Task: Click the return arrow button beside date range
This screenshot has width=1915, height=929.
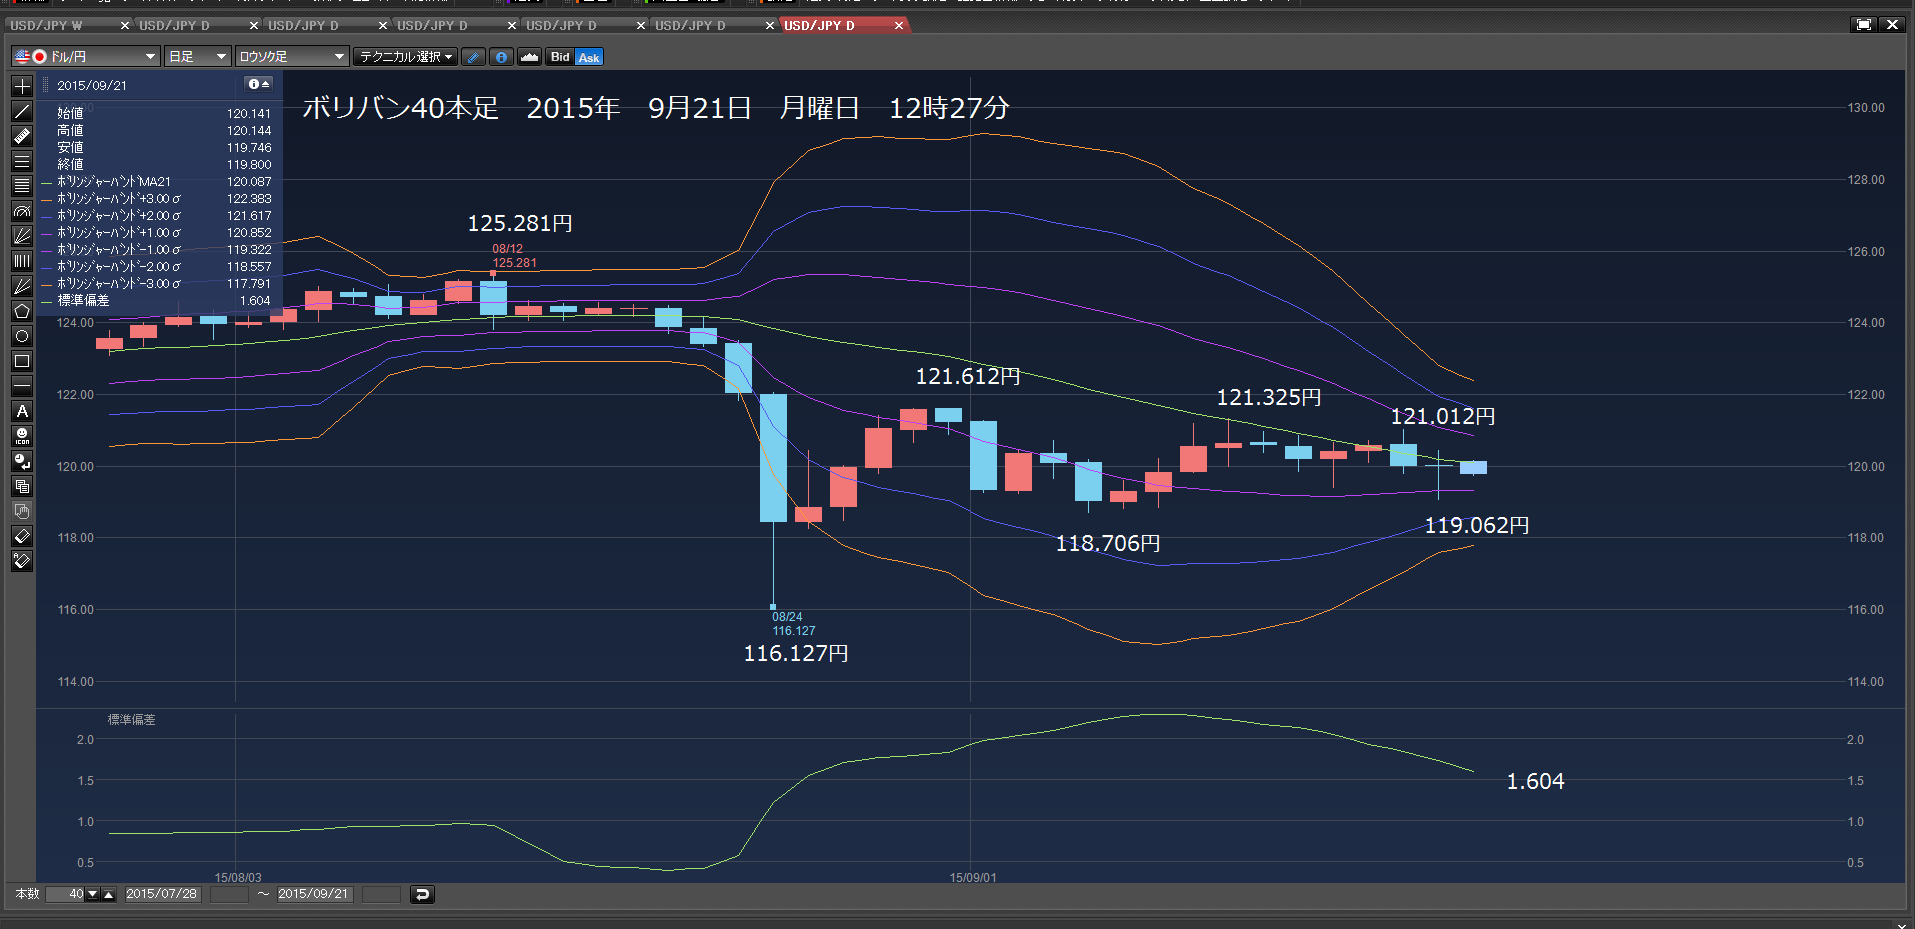Action: click(x=422, y=894)
